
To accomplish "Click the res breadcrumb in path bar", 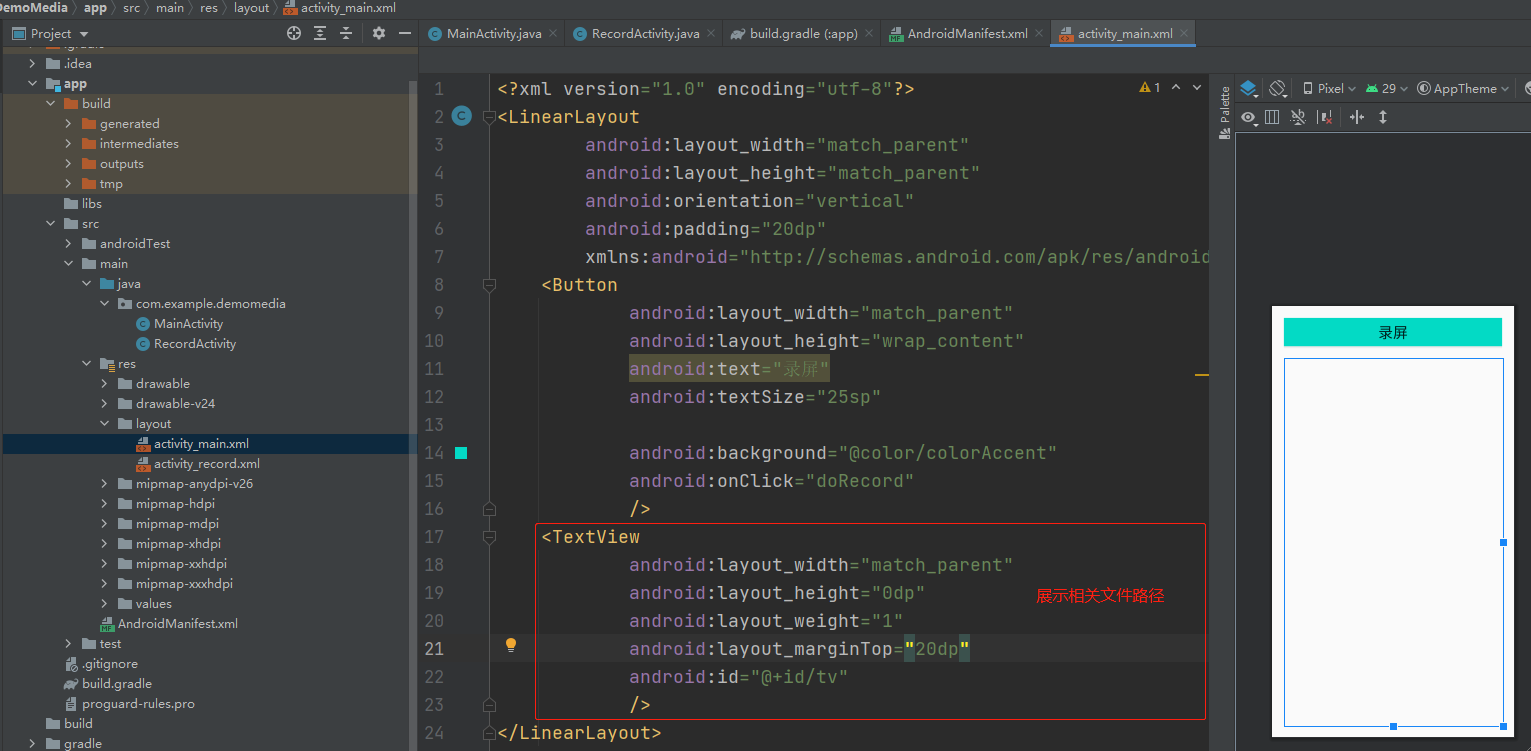I will pyautogui.click(x=210, y=8).
